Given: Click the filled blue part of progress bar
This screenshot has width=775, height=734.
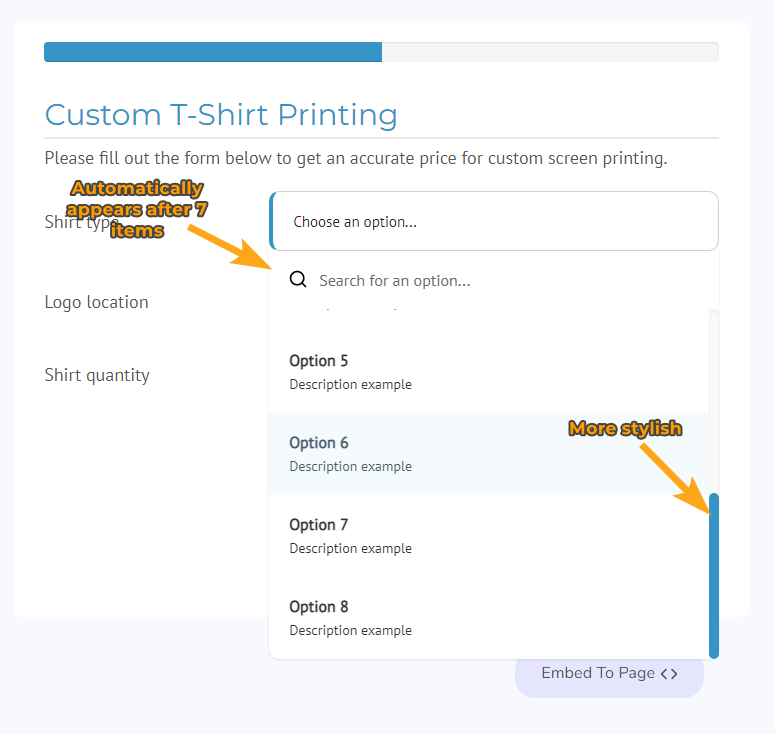Looking at the screenshot, I should click(213, 52).
